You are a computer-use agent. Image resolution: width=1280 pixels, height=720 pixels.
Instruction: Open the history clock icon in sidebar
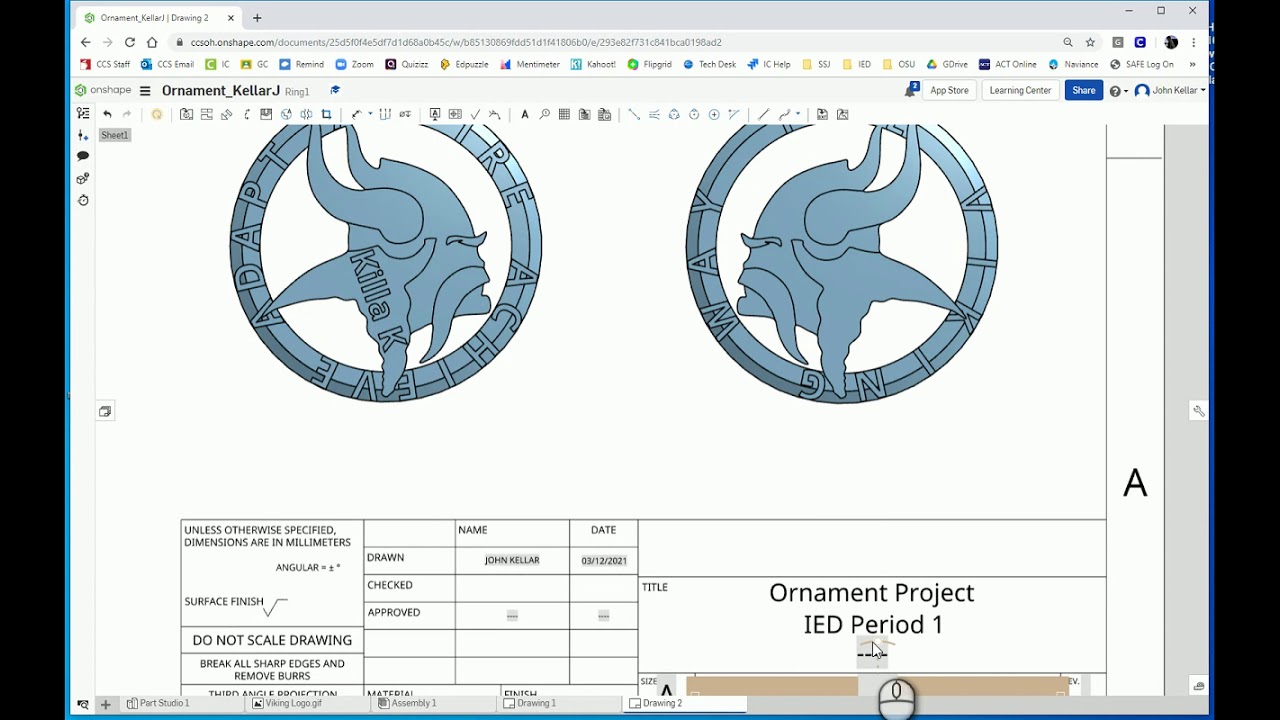click(83, 200)
